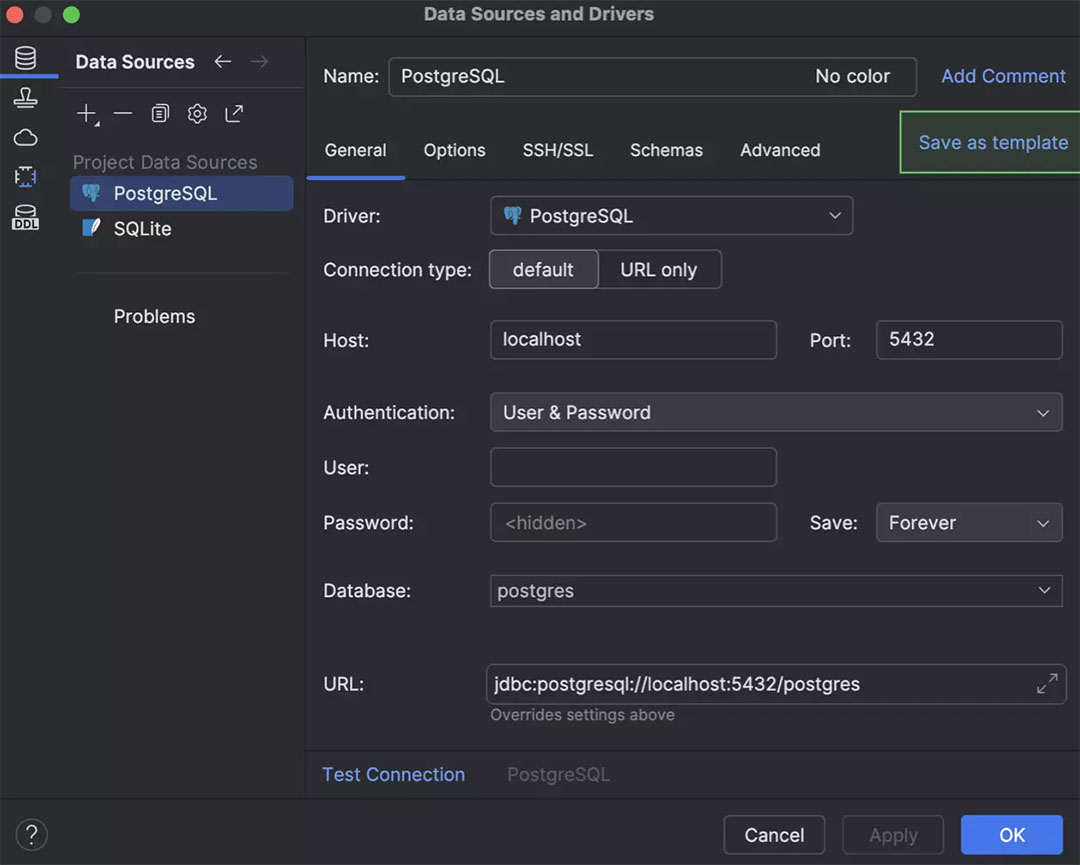Open the cloud providers sidebar icon
Screen dimensions: 1080x865
coord(25,138)
